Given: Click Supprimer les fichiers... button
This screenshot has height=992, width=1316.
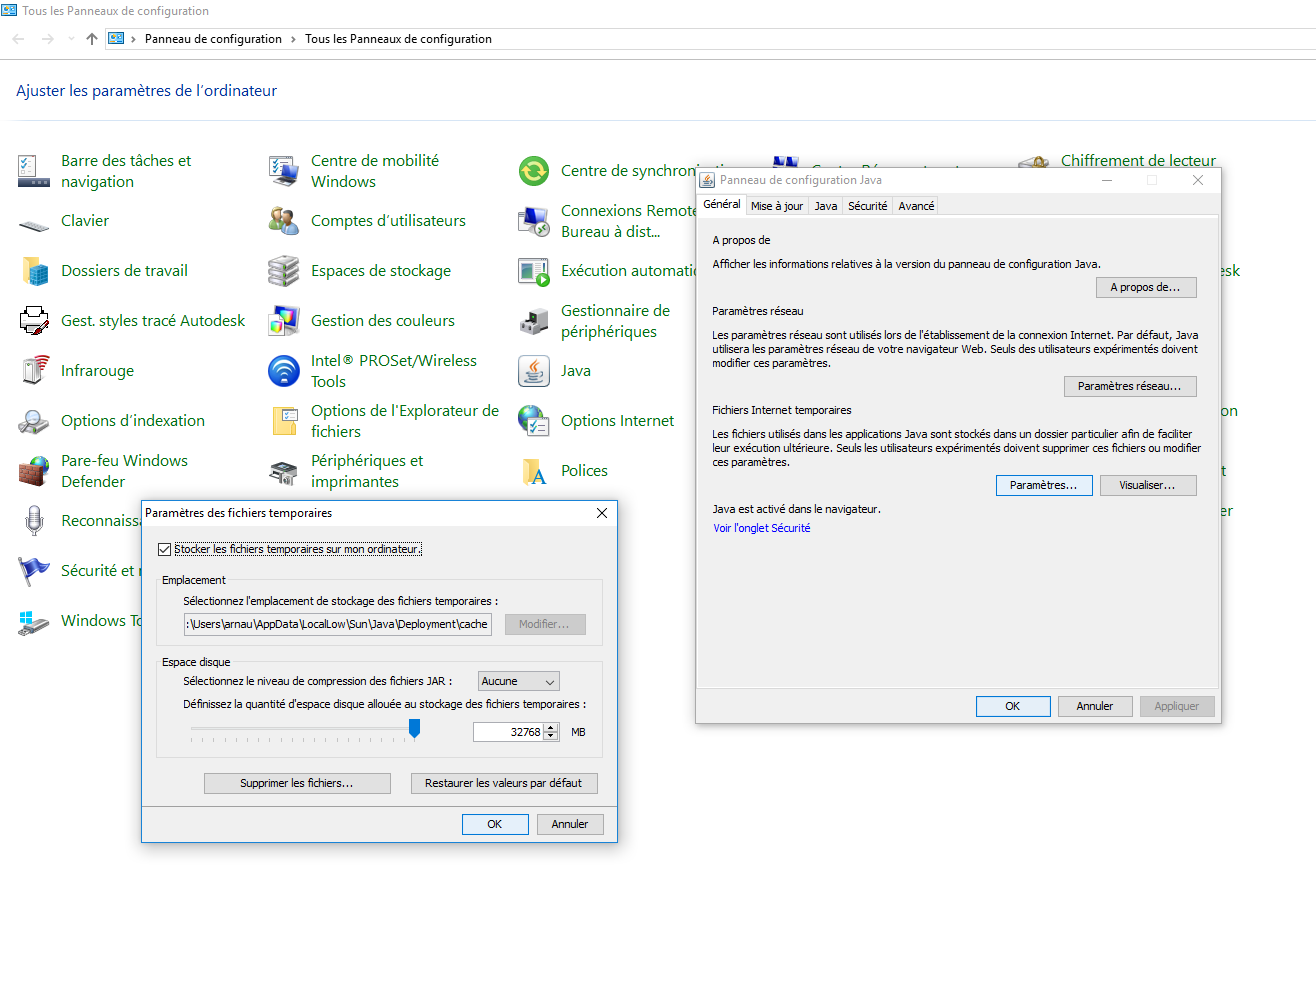Looking at the screenshot, I should (297, 783).
